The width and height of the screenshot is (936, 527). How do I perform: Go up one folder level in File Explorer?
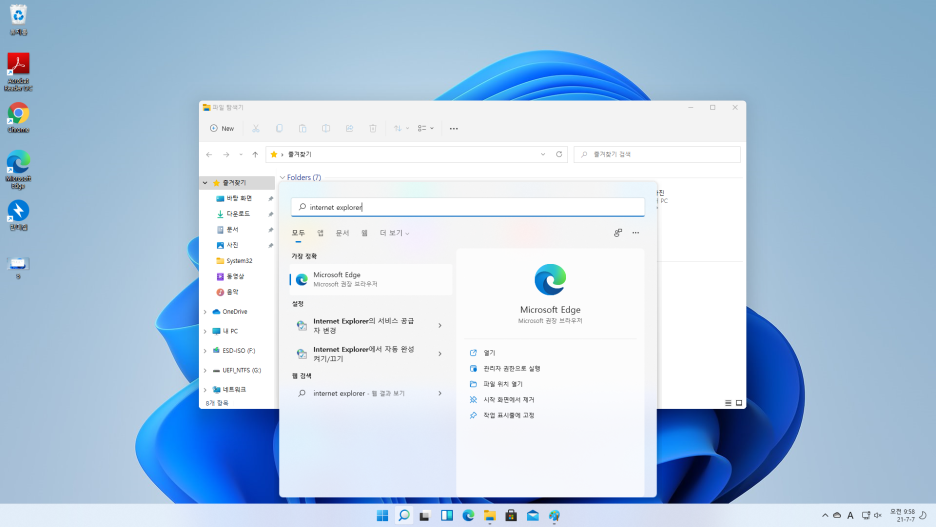(x=255, y=155)
